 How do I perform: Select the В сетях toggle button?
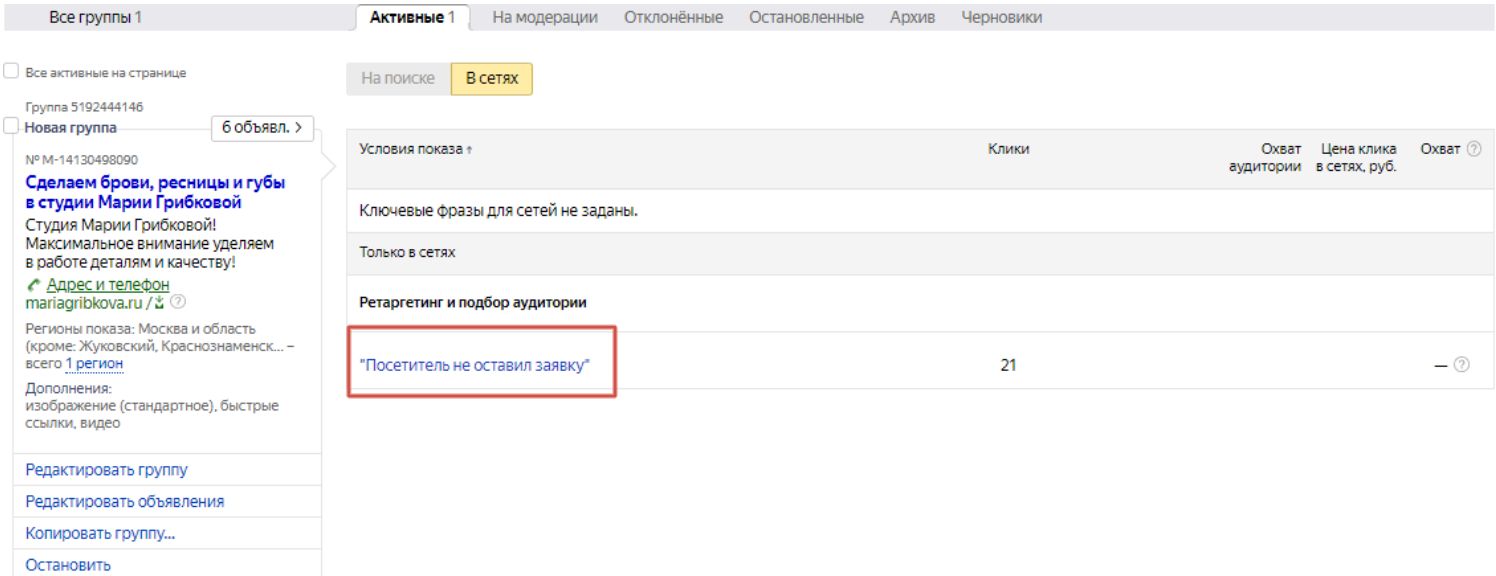pos(492,78)
